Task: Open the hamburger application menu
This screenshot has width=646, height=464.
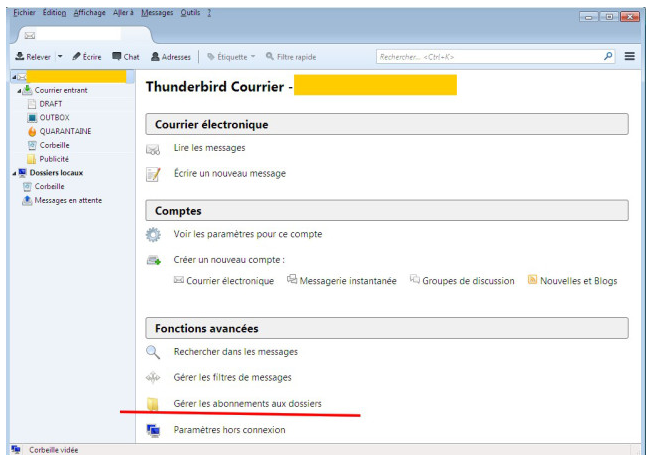Action: coord(630,57)
